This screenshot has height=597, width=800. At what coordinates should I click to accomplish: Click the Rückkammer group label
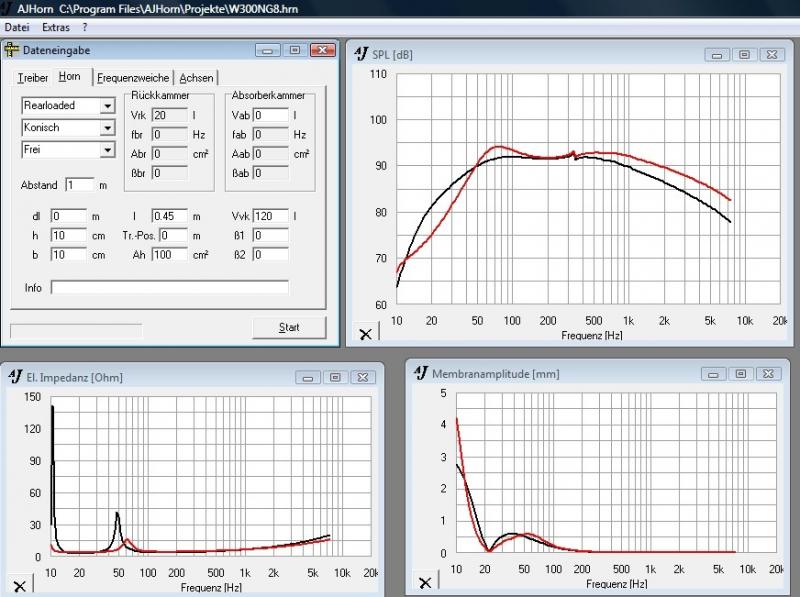(160, 95)
